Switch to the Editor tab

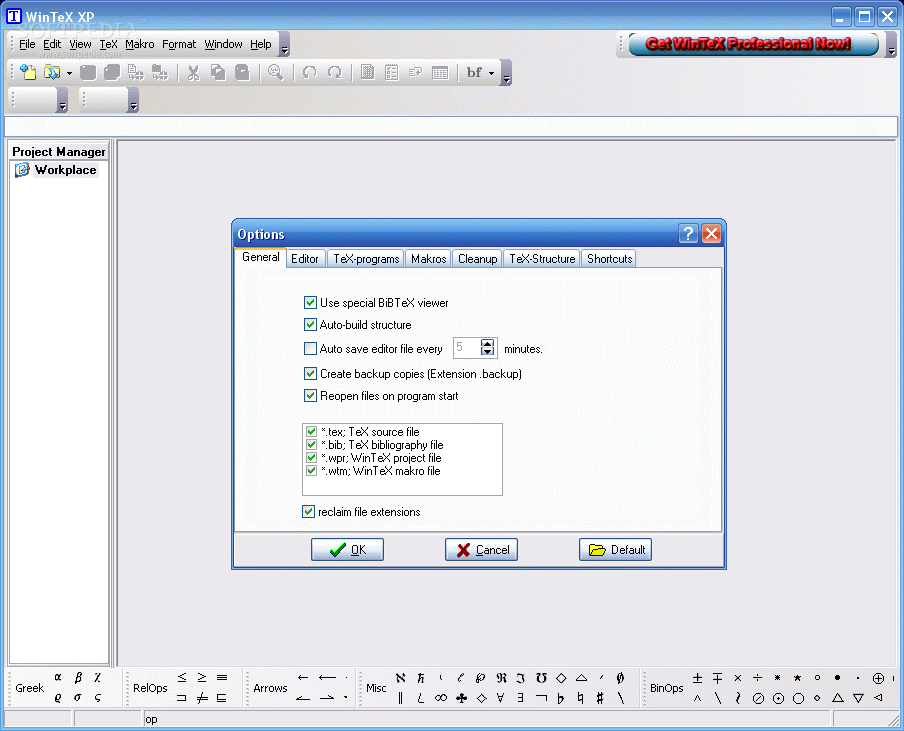(304, 258)
